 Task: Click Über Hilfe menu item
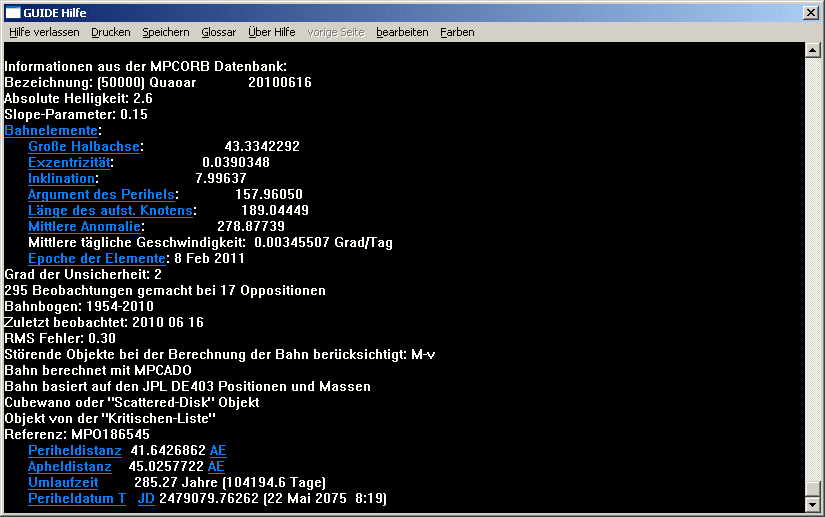point(271,32)
